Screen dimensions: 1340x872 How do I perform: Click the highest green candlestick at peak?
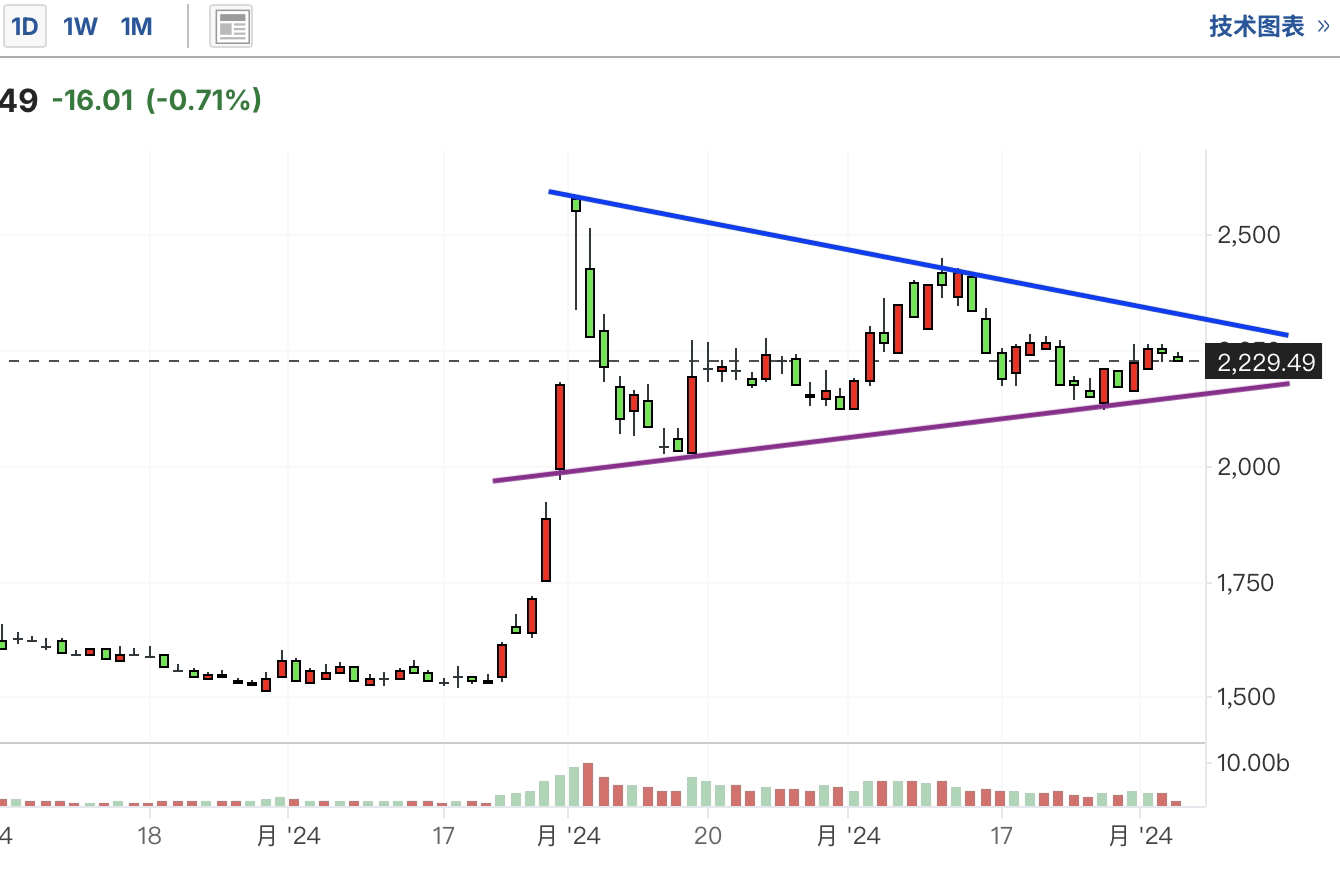(576, 204)
